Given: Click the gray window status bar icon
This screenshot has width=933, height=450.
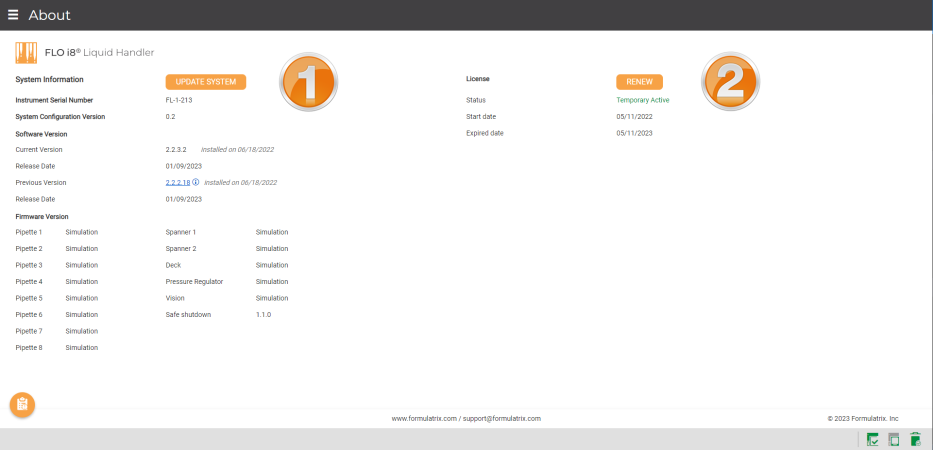Looking at the screenshot, I should 894,439.
